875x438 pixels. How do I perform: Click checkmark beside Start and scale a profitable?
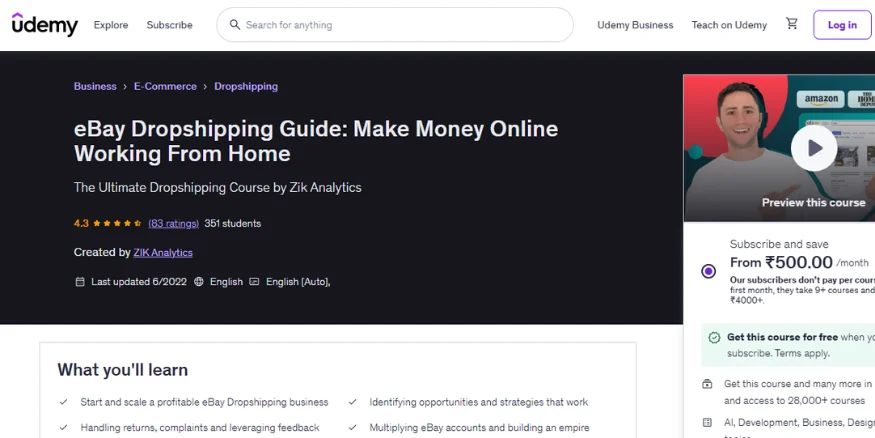click(x=64, y=402)
